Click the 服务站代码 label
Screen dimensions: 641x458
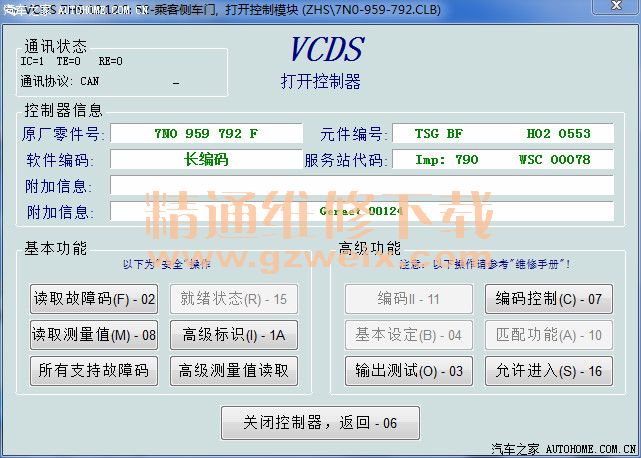pyautogui.click(x=344, y=160)
